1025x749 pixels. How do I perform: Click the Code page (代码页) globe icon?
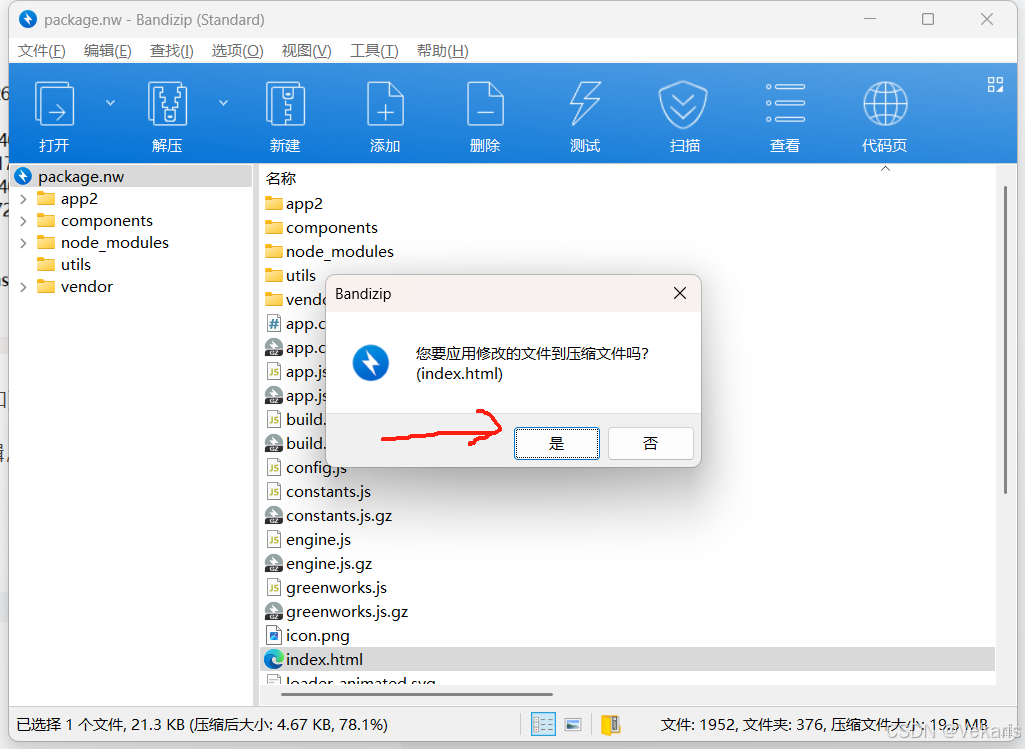click(885, 103)
